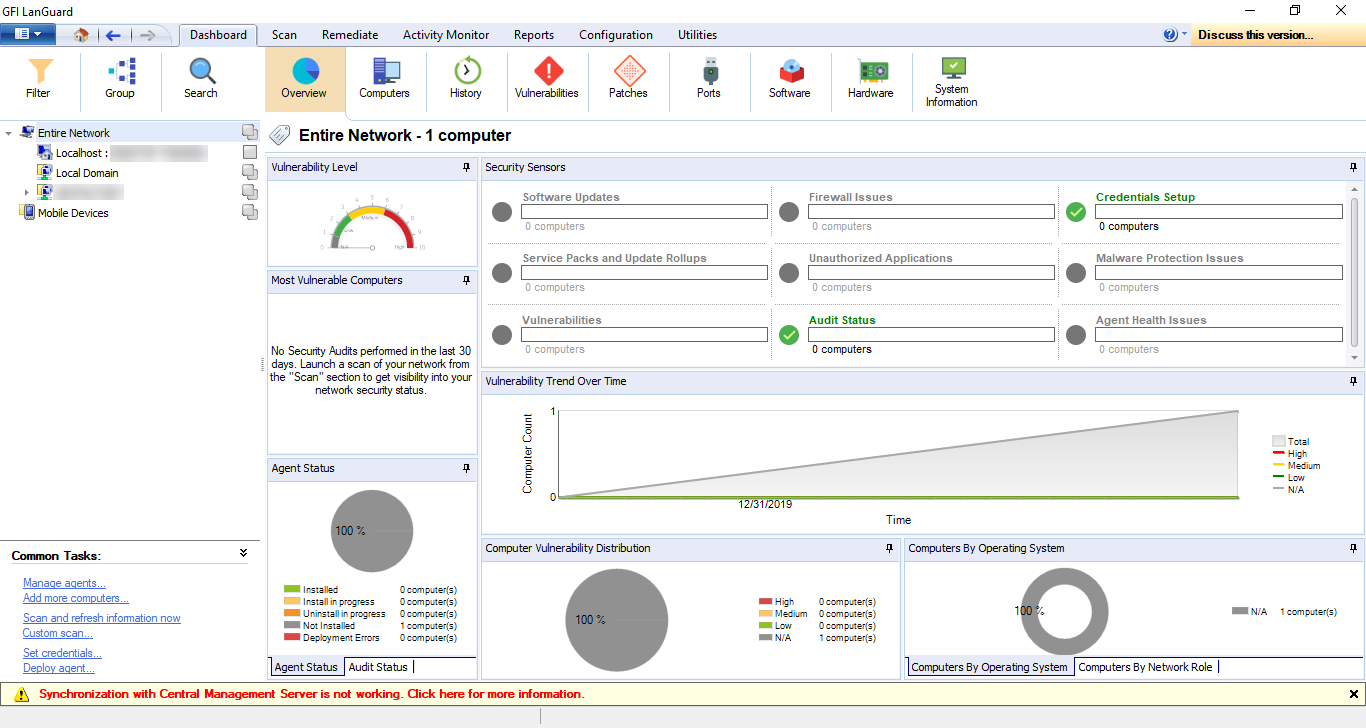The height and width of the screenshot is (728, 1366).
Task: Select the Agent Status bottom tab
Action: click(306, 667)
